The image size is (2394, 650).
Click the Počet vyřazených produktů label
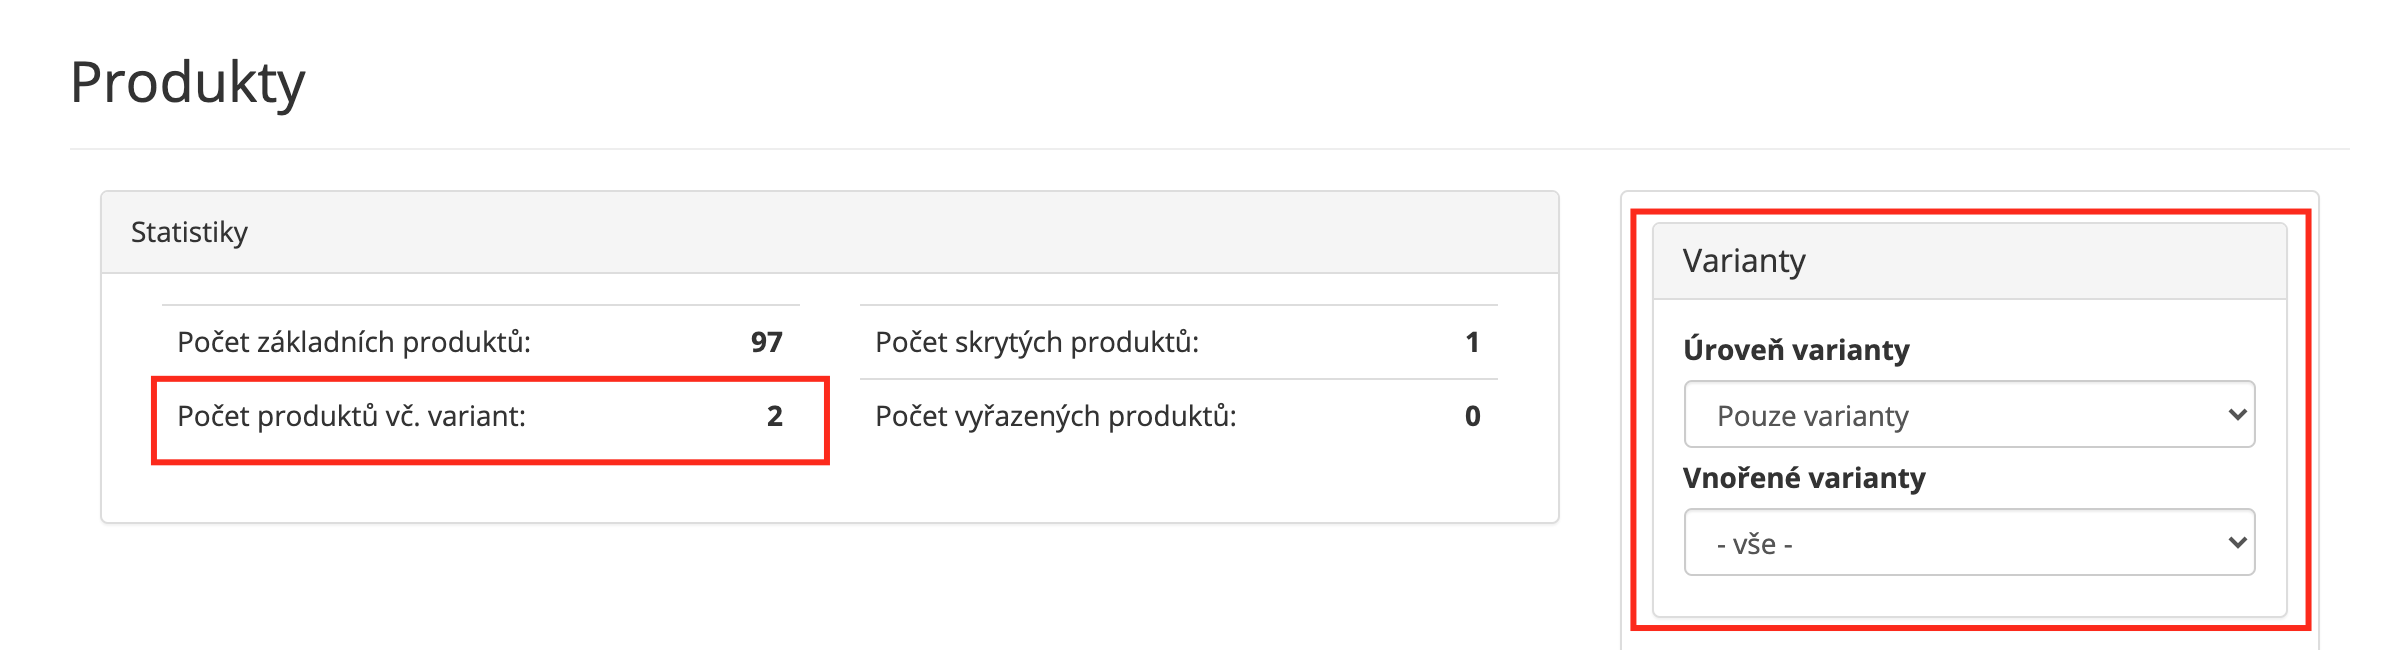(x=1056, y=416)
